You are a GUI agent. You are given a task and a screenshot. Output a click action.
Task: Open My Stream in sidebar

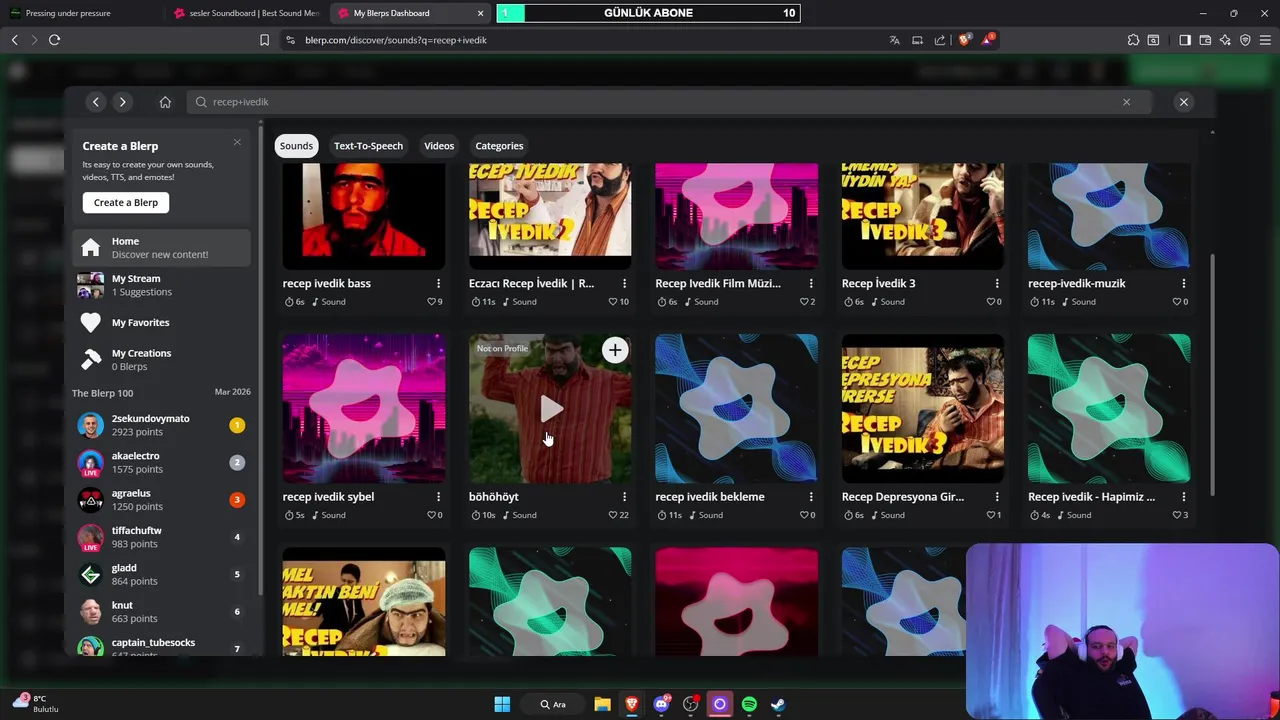click(x=161, y=285)
